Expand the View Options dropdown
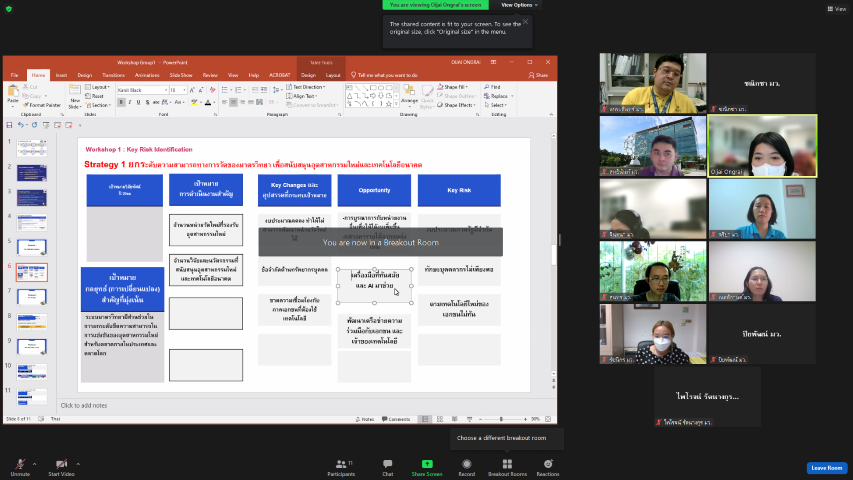Screen dimensions: 853x480 [519, 5]
